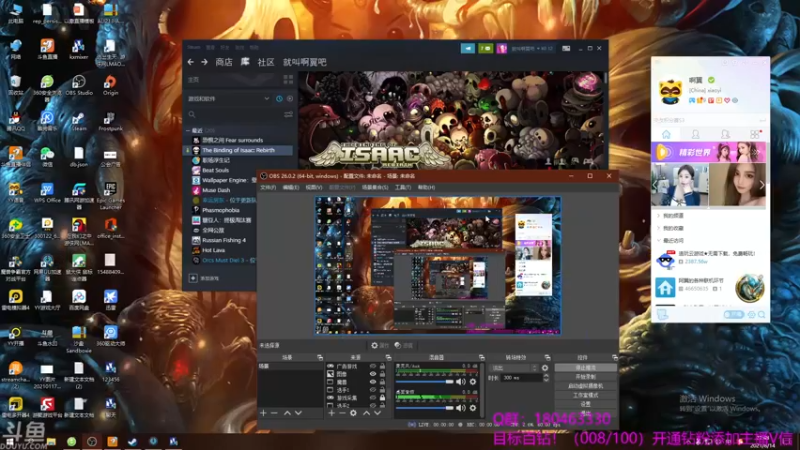Adjust OBS transition duration stepper
This screenshot has height=450, width=800.
[546, 378]
